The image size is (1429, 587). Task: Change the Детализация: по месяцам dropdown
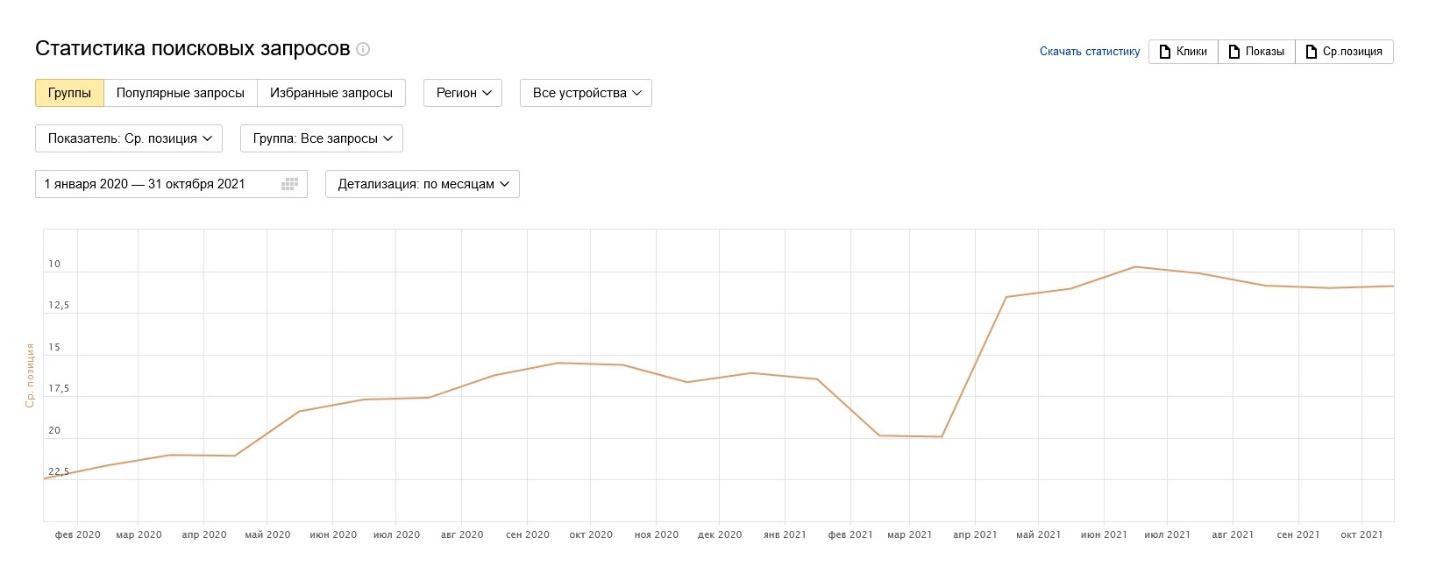pyautogui.click(x=422, y=184)
